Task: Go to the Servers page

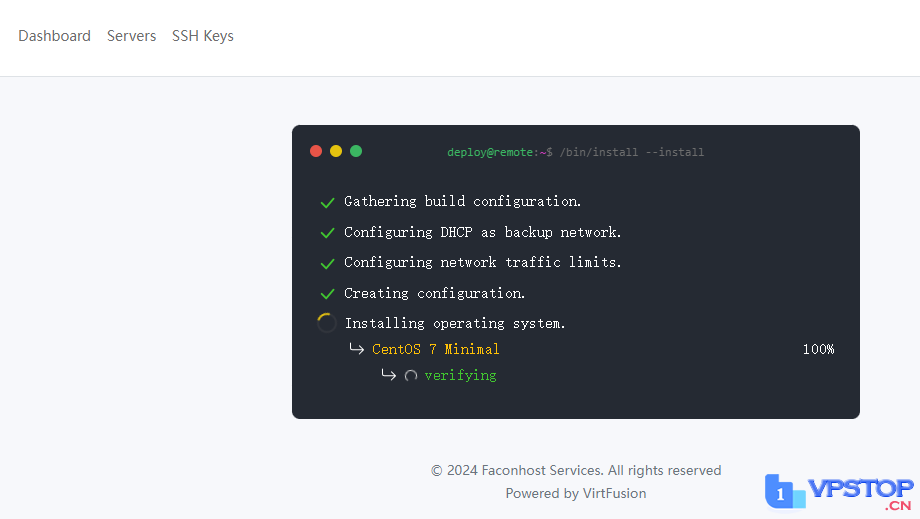Action: pos(131,36)
